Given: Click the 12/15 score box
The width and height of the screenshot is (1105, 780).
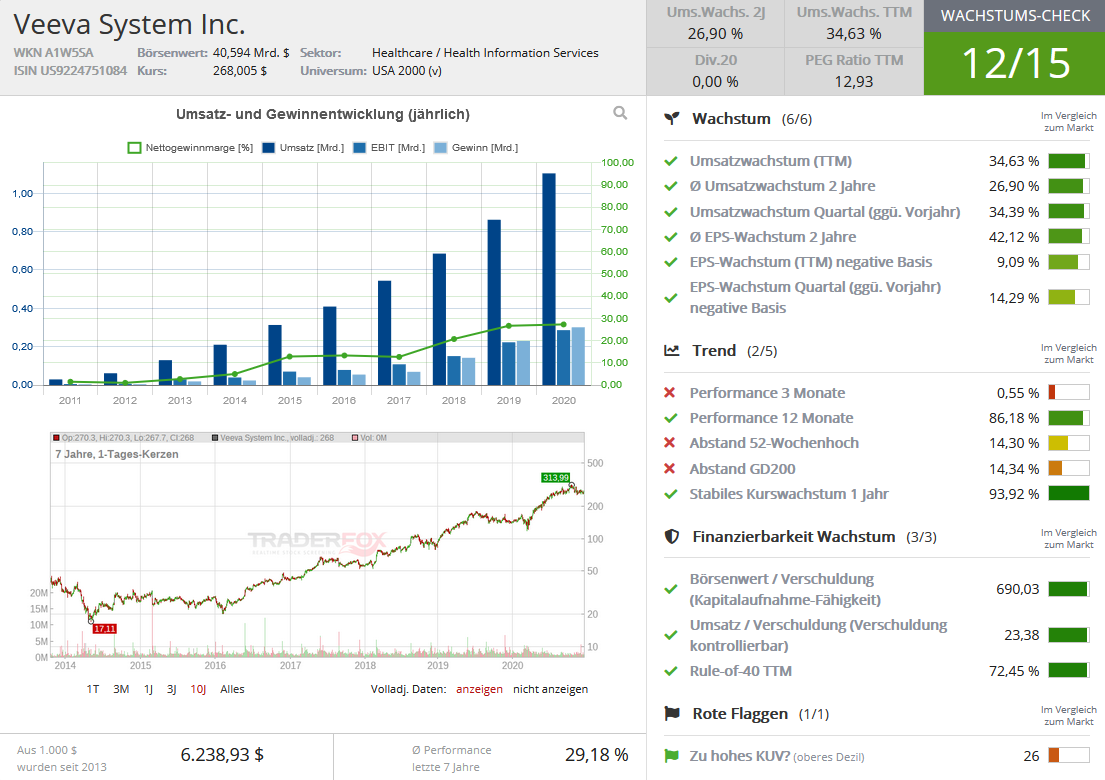Looking at the screenshot, I should [1015, 63].
